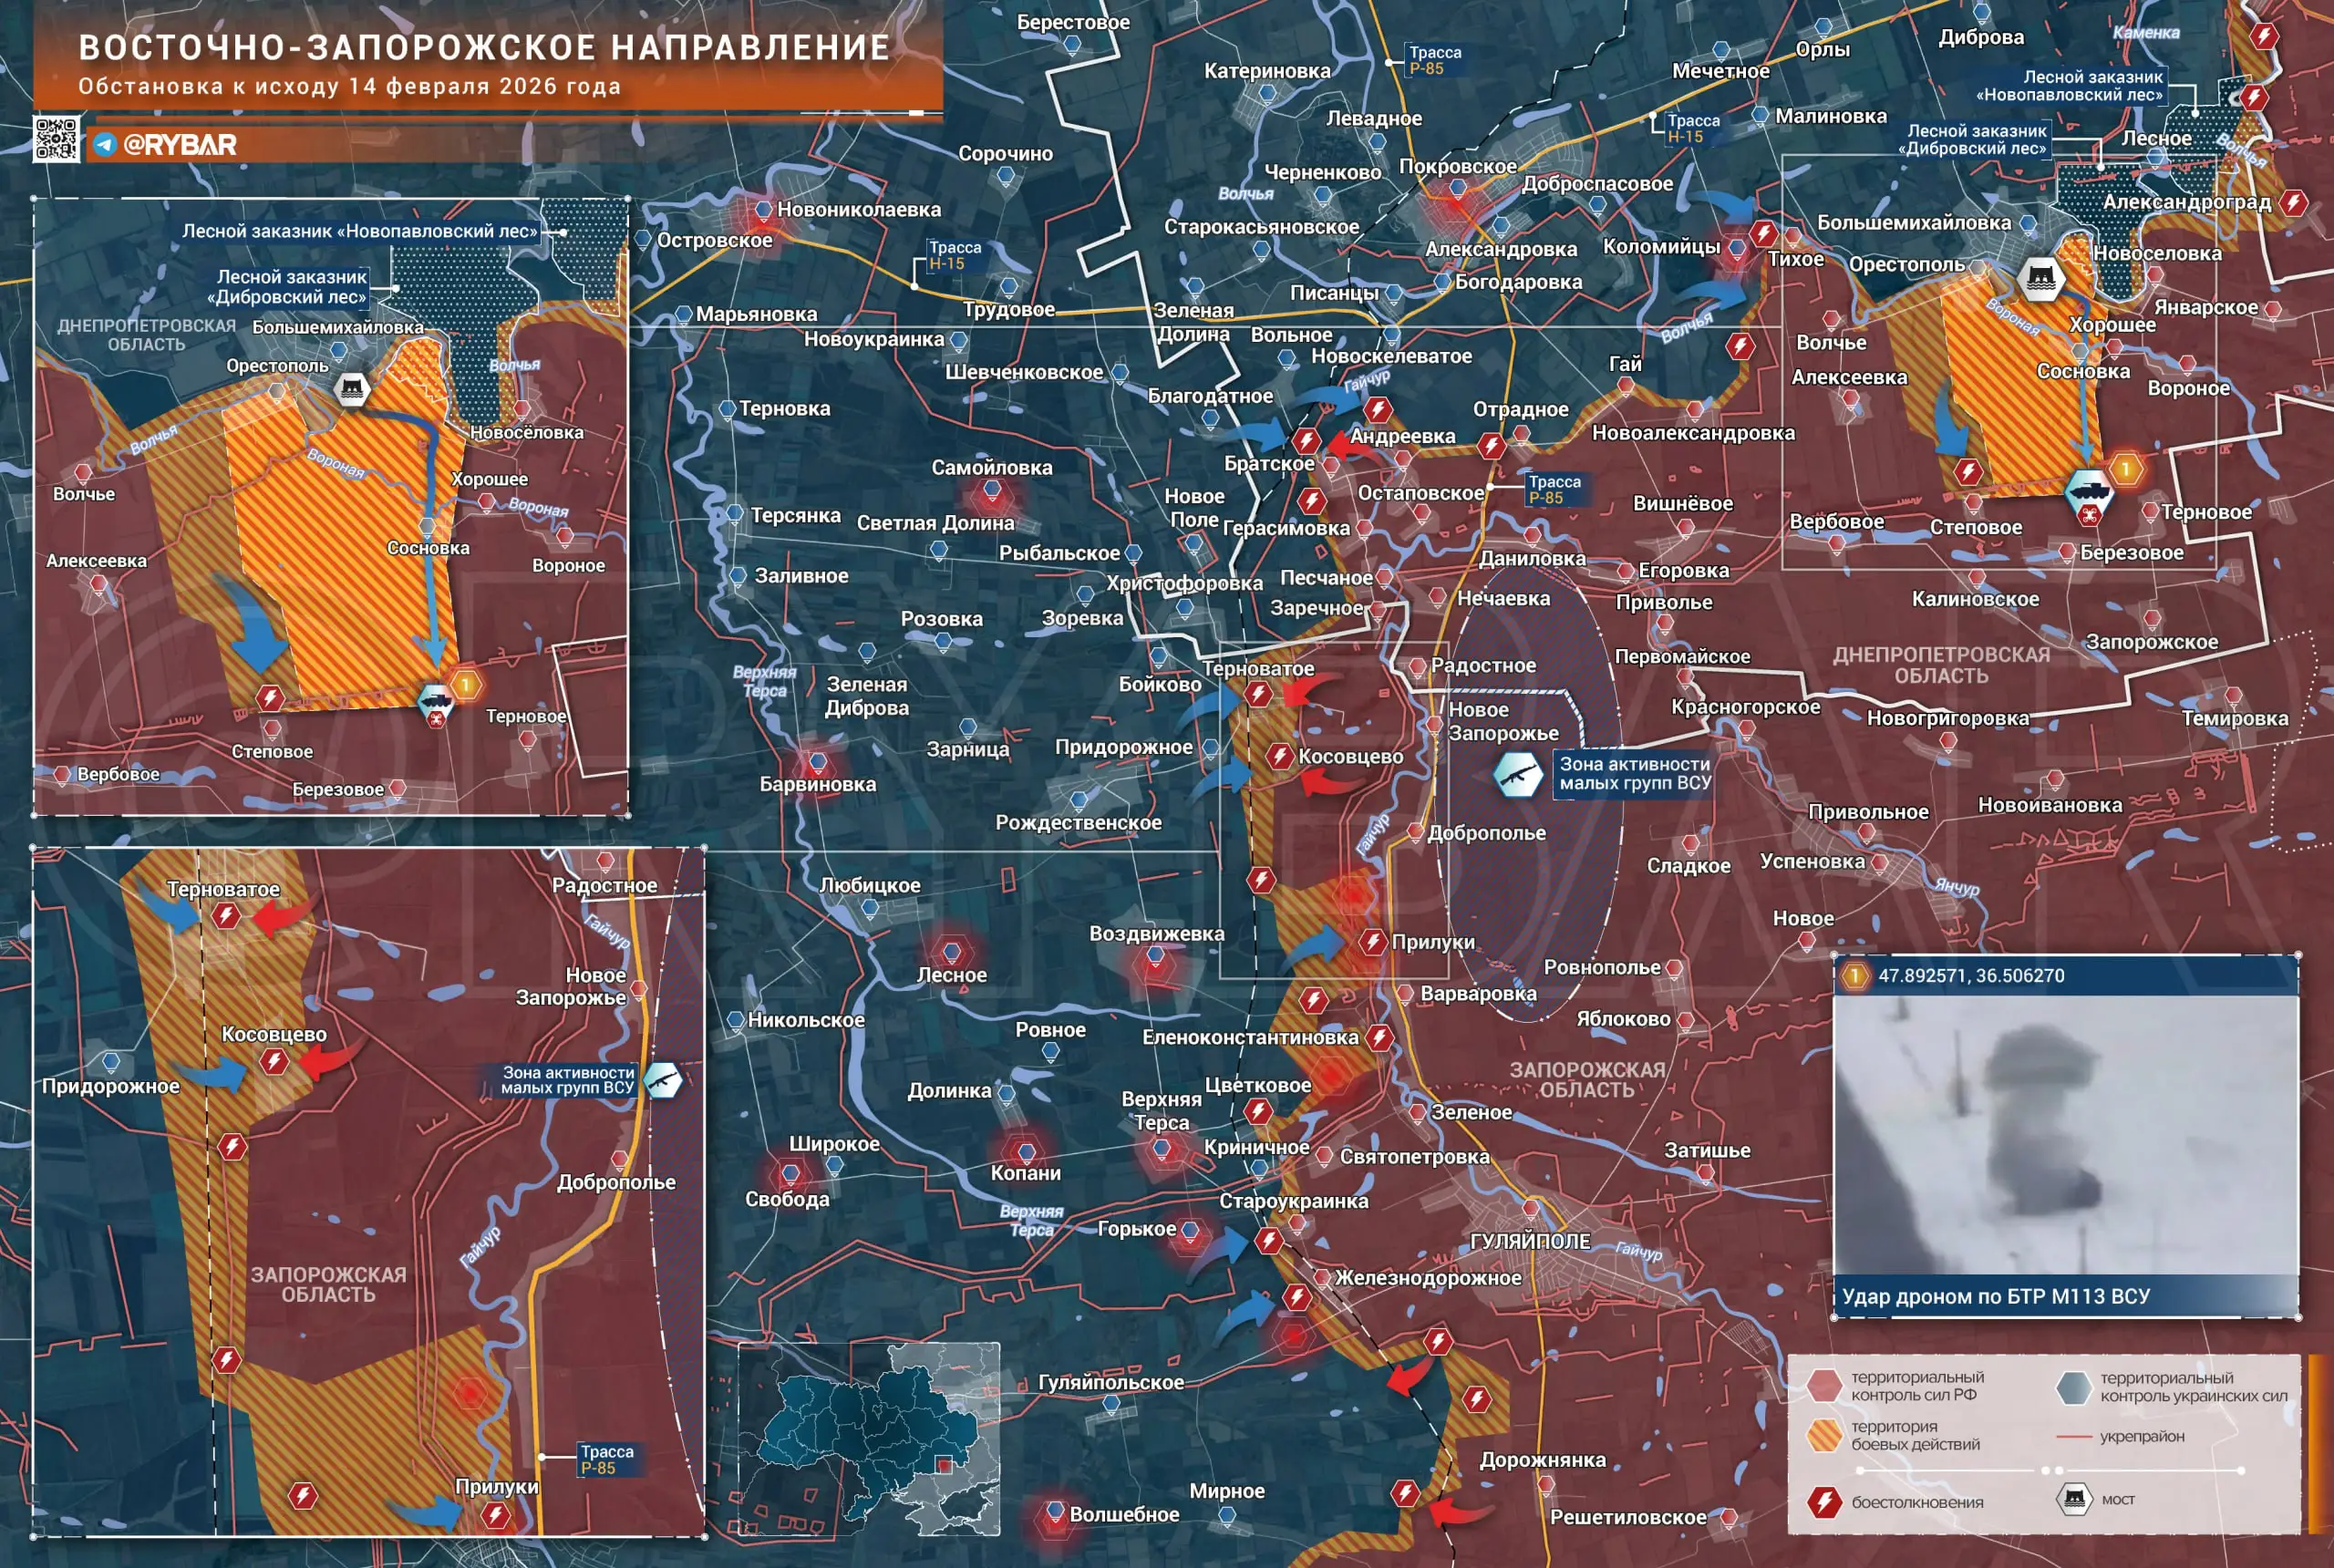Viewport: 2334px width, 1568px height.
Task: Click the QR code beside the Rybar logo
Action: coord(56,139)
